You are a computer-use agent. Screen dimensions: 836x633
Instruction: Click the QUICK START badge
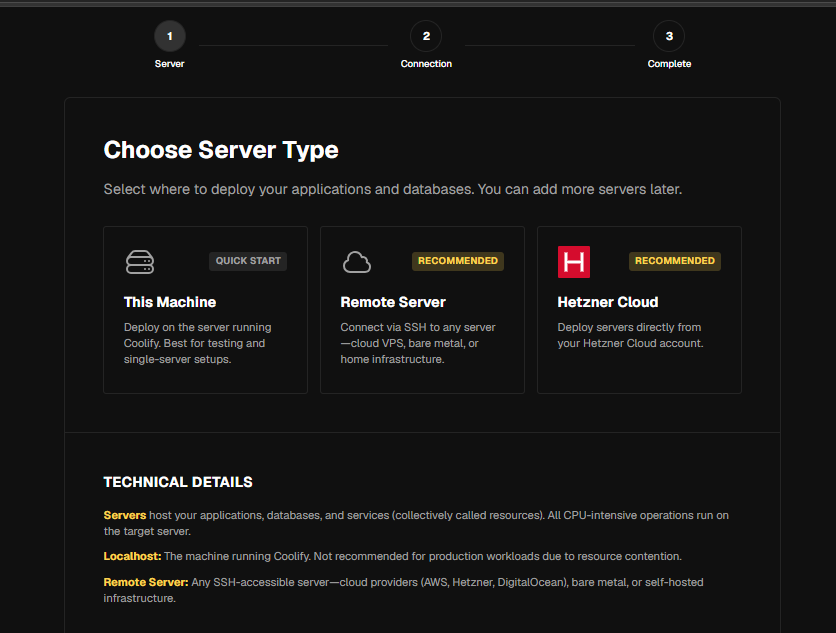tap(248, 261)
